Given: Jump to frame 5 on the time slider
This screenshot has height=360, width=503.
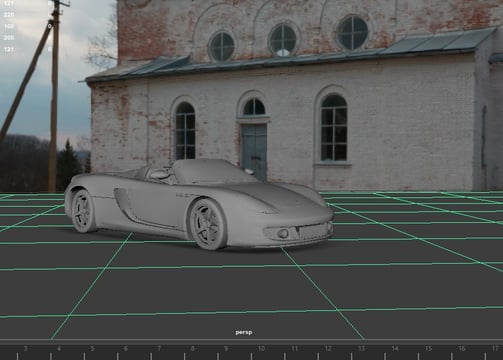Looking at the screenshot, I should coord(92,349).
